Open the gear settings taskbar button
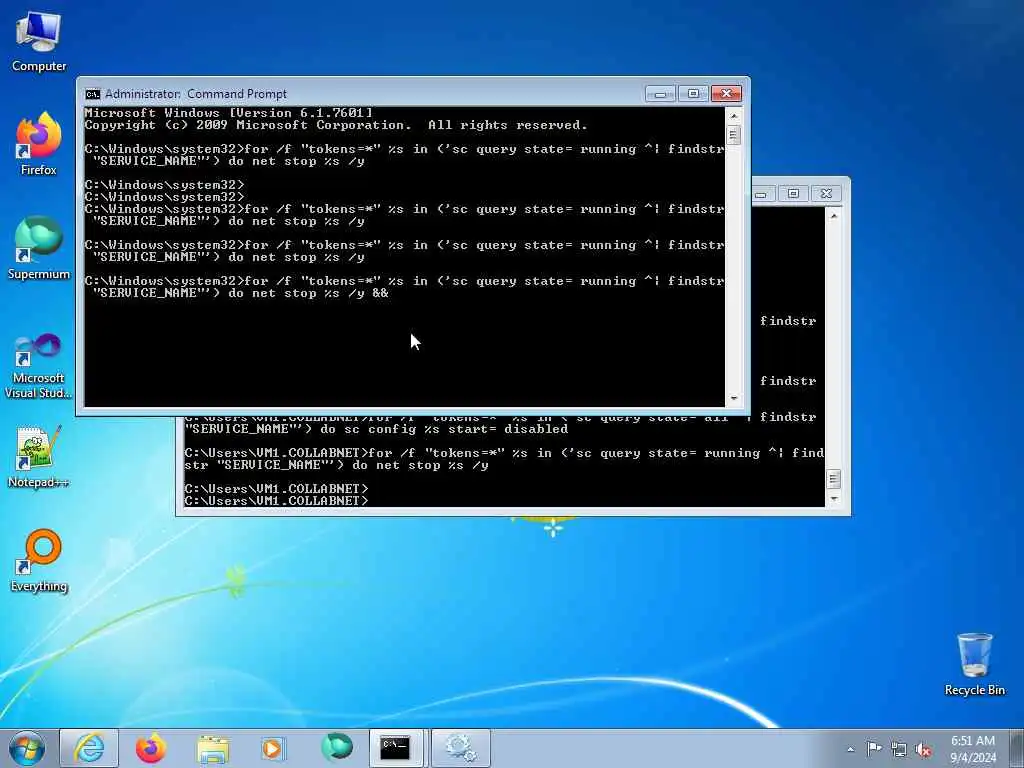Image resolution: width=1024 pixels, height=768 pixels. click(460, 748)
